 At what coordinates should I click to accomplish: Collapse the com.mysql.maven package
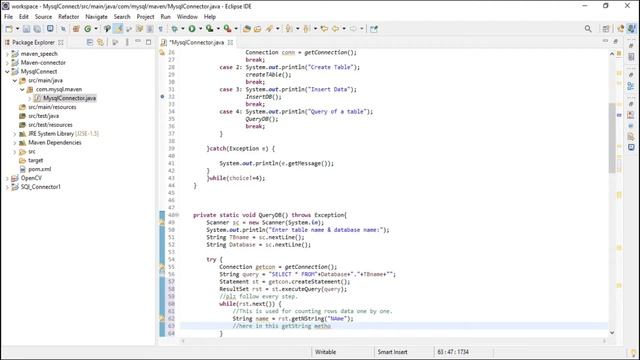[22, 89]
